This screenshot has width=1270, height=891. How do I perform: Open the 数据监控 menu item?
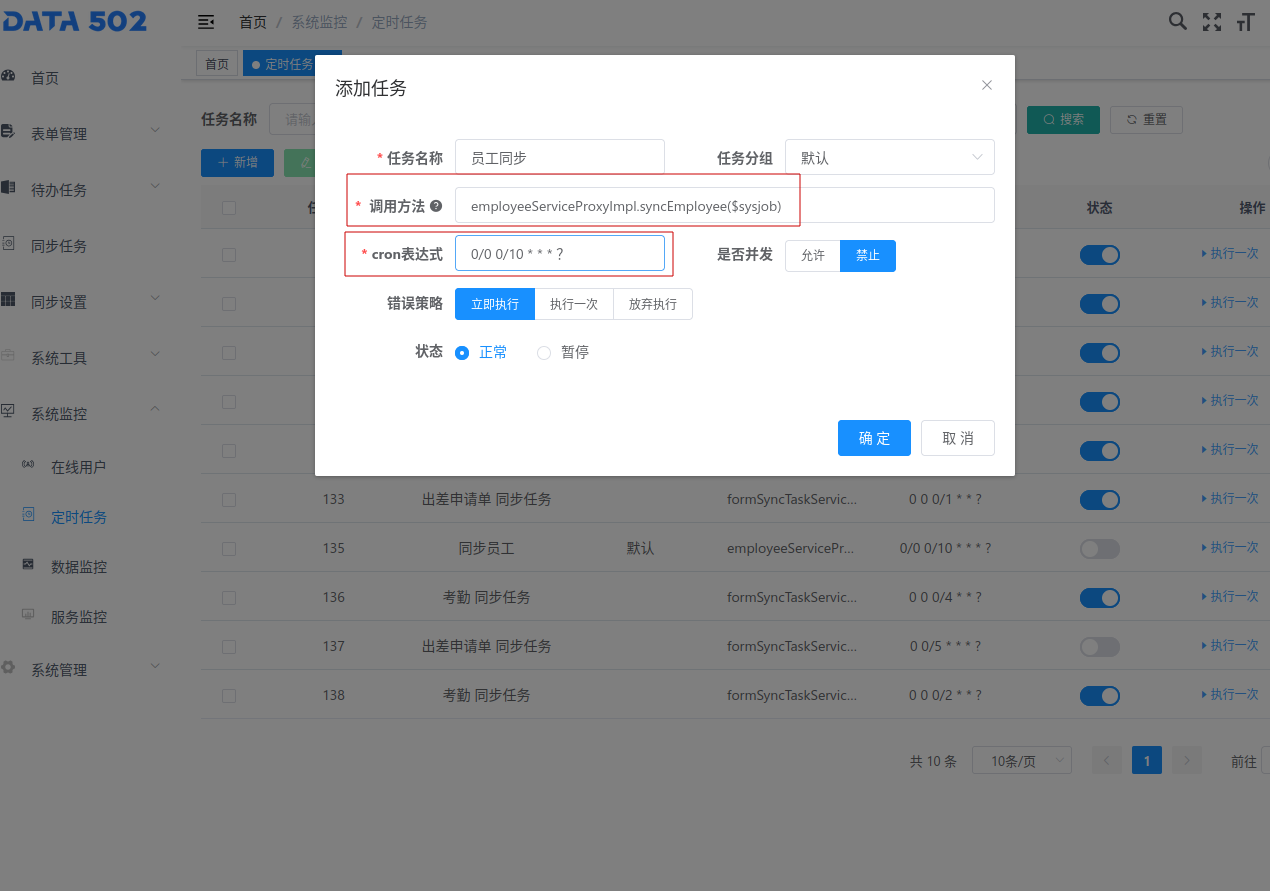point(79,567)
